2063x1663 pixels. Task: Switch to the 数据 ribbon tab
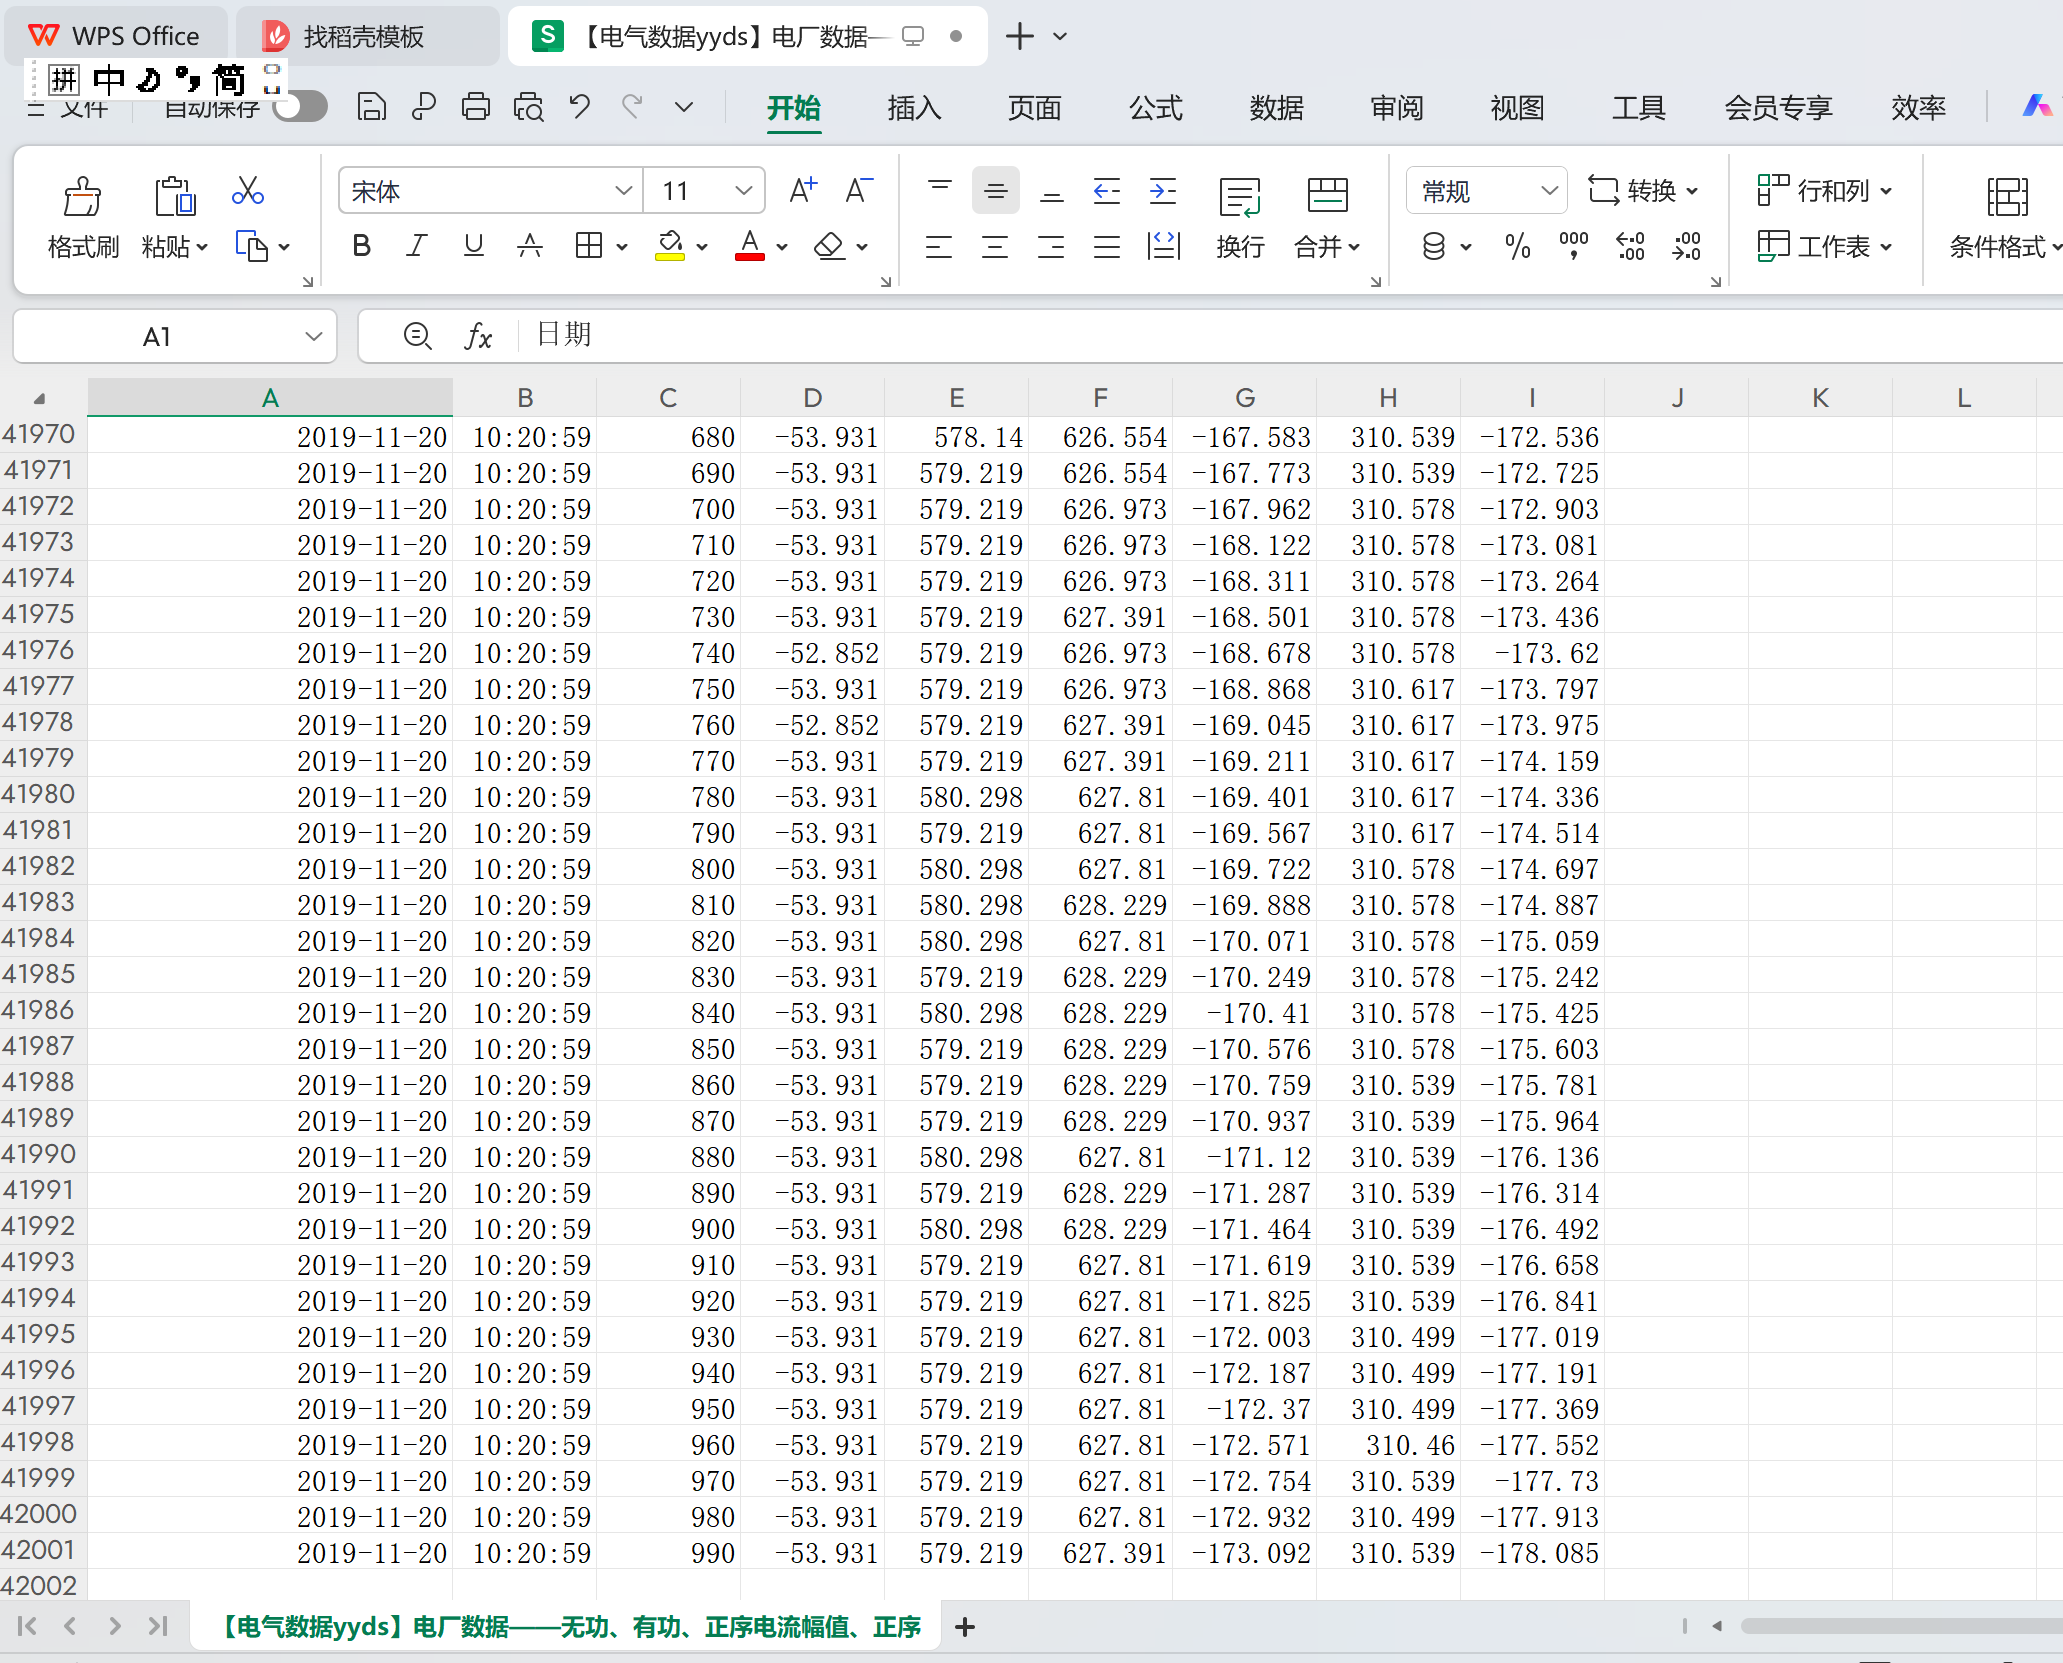[1276, 107]
